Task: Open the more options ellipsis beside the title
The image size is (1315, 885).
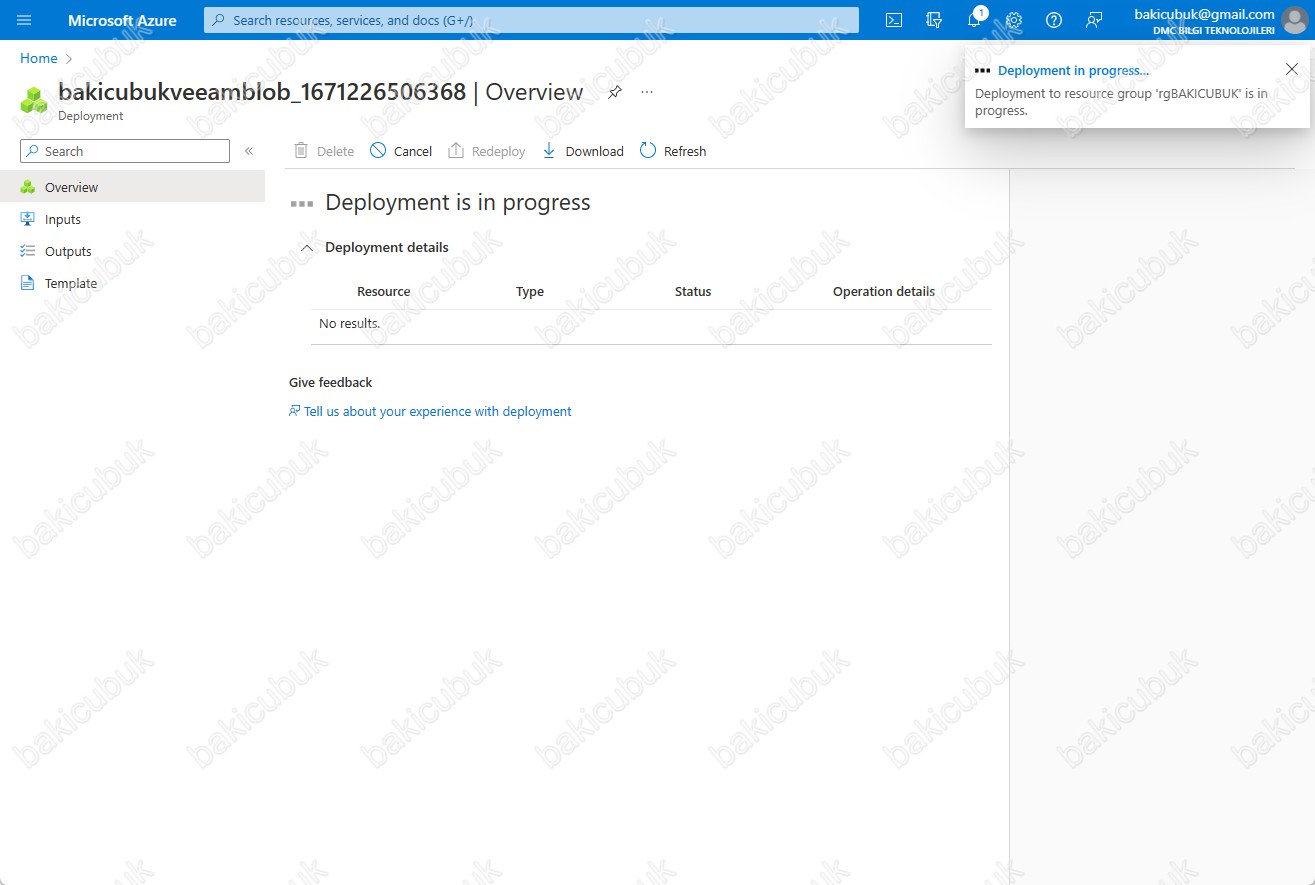Action: [x=647, y=92]
